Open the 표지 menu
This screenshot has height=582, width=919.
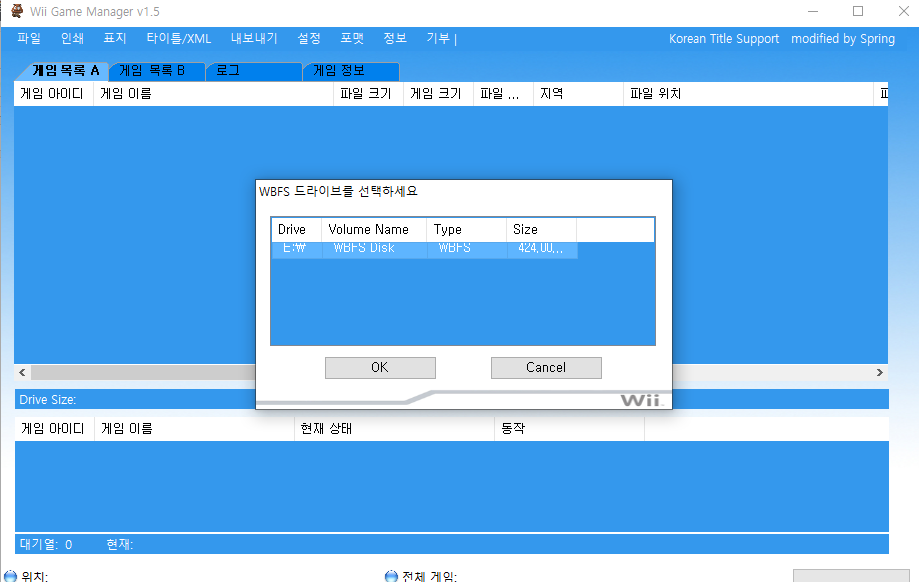115,39
